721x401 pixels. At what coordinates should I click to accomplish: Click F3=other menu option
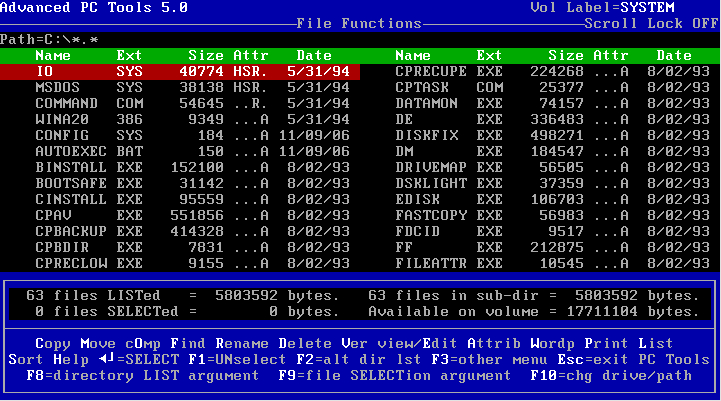[489, 359]
